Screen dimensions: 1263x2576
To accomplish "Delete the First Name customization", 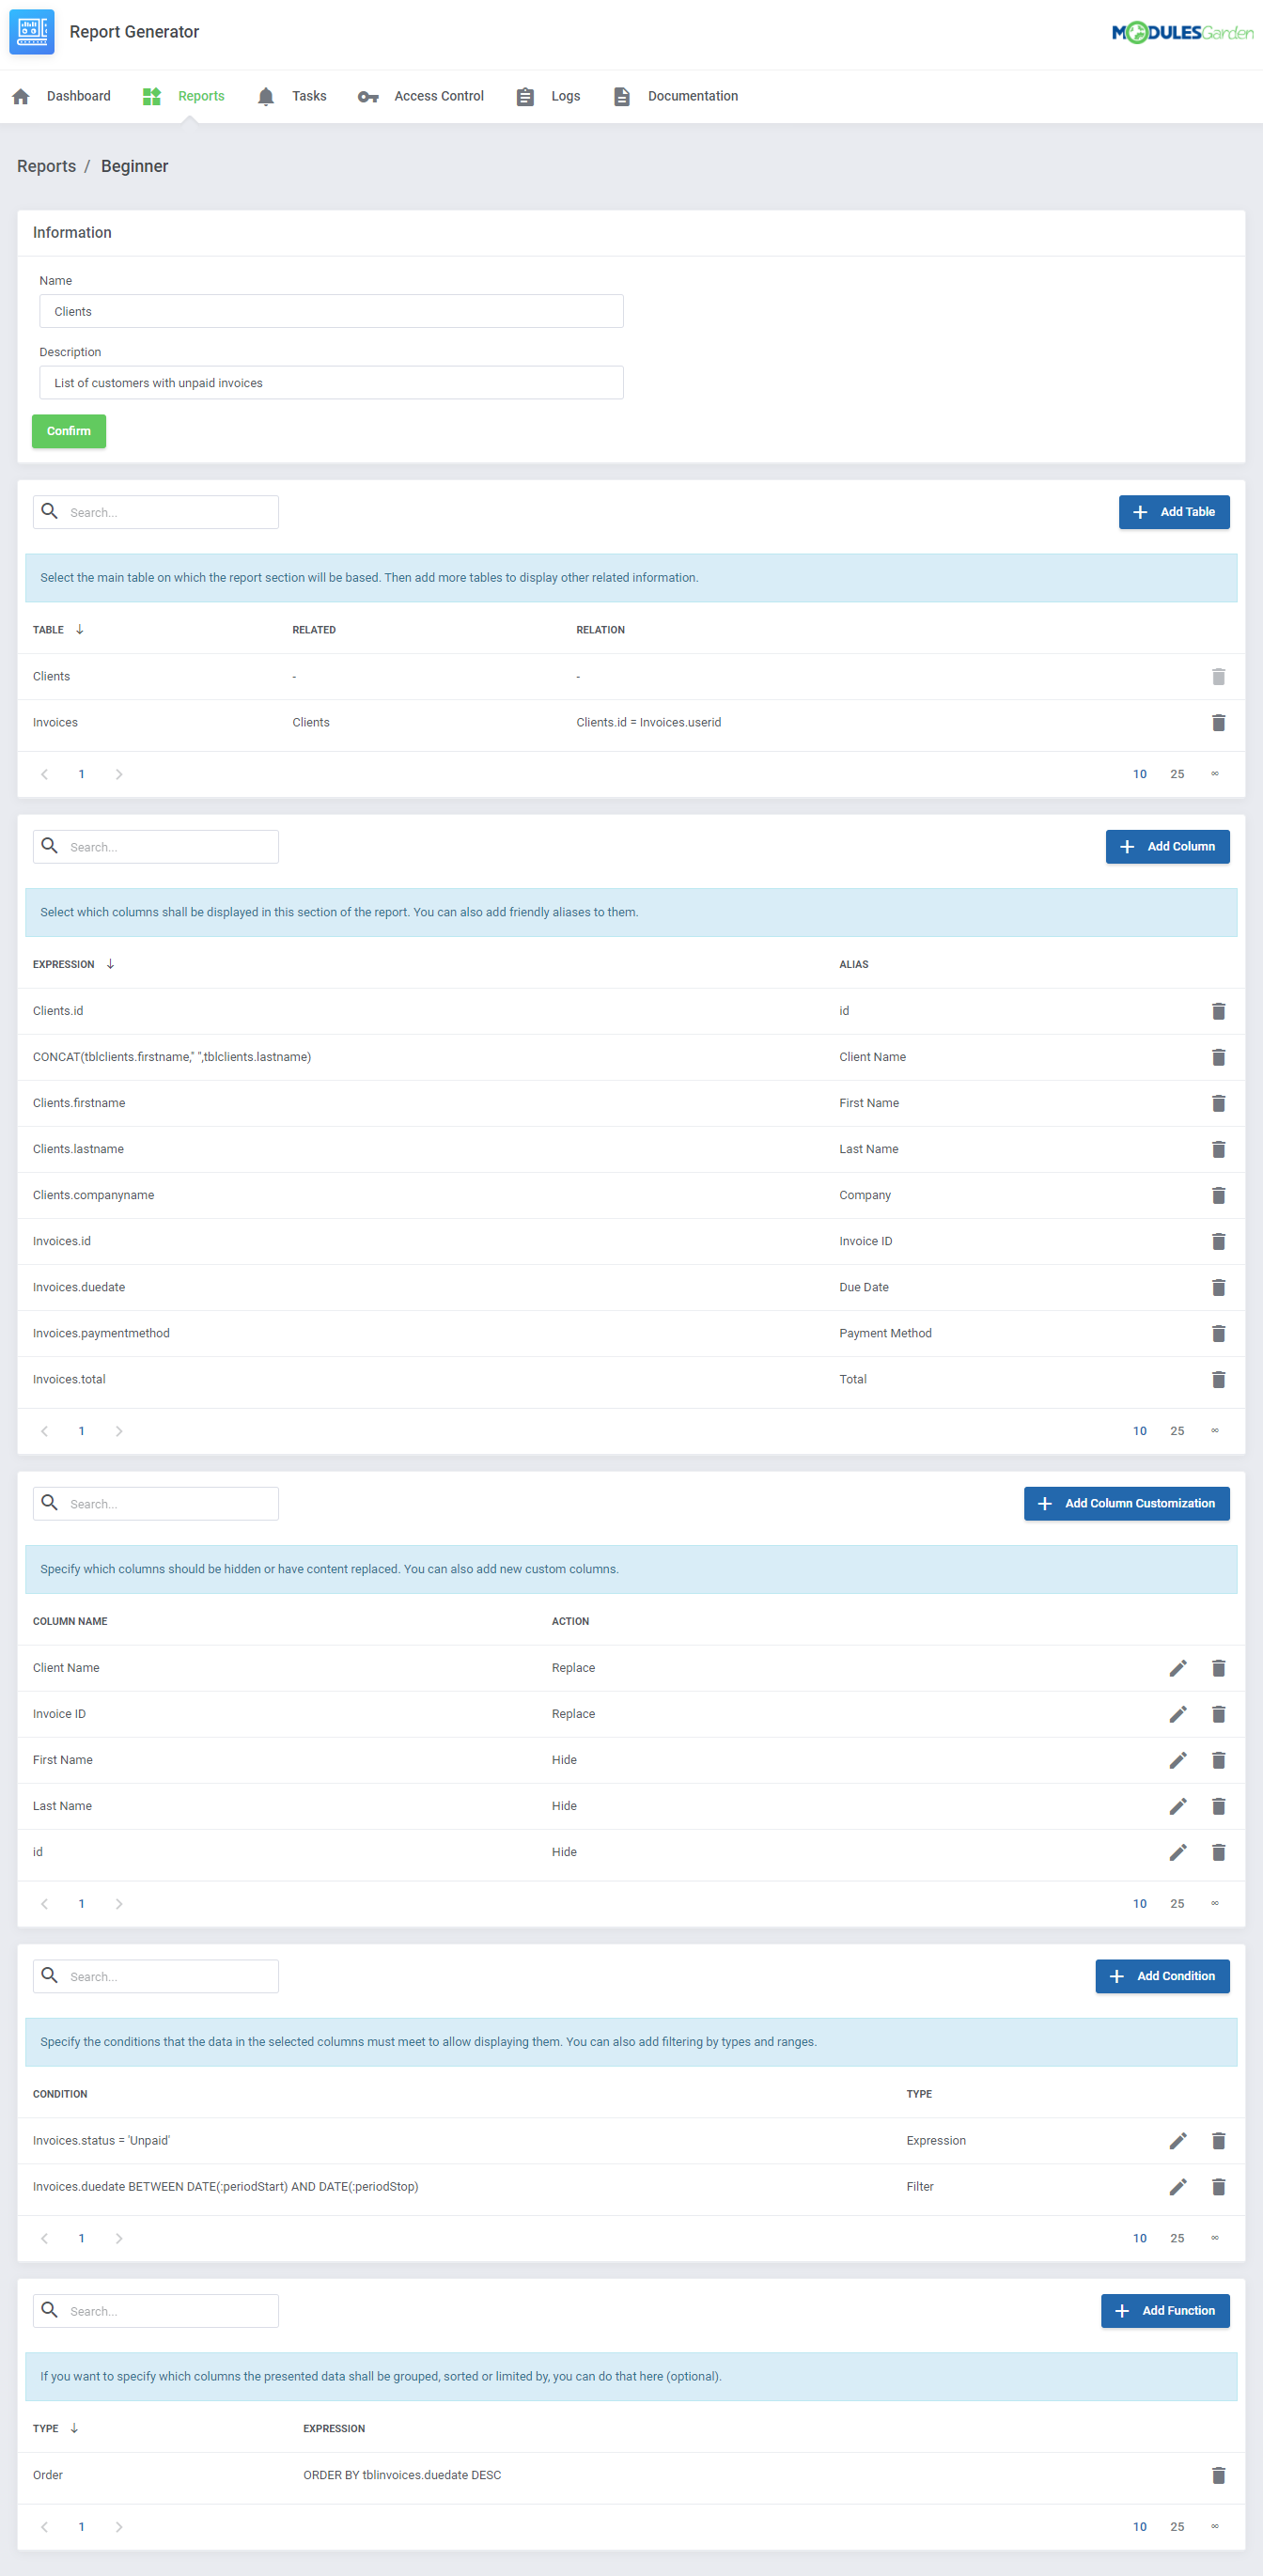I will point(1218,1760).
